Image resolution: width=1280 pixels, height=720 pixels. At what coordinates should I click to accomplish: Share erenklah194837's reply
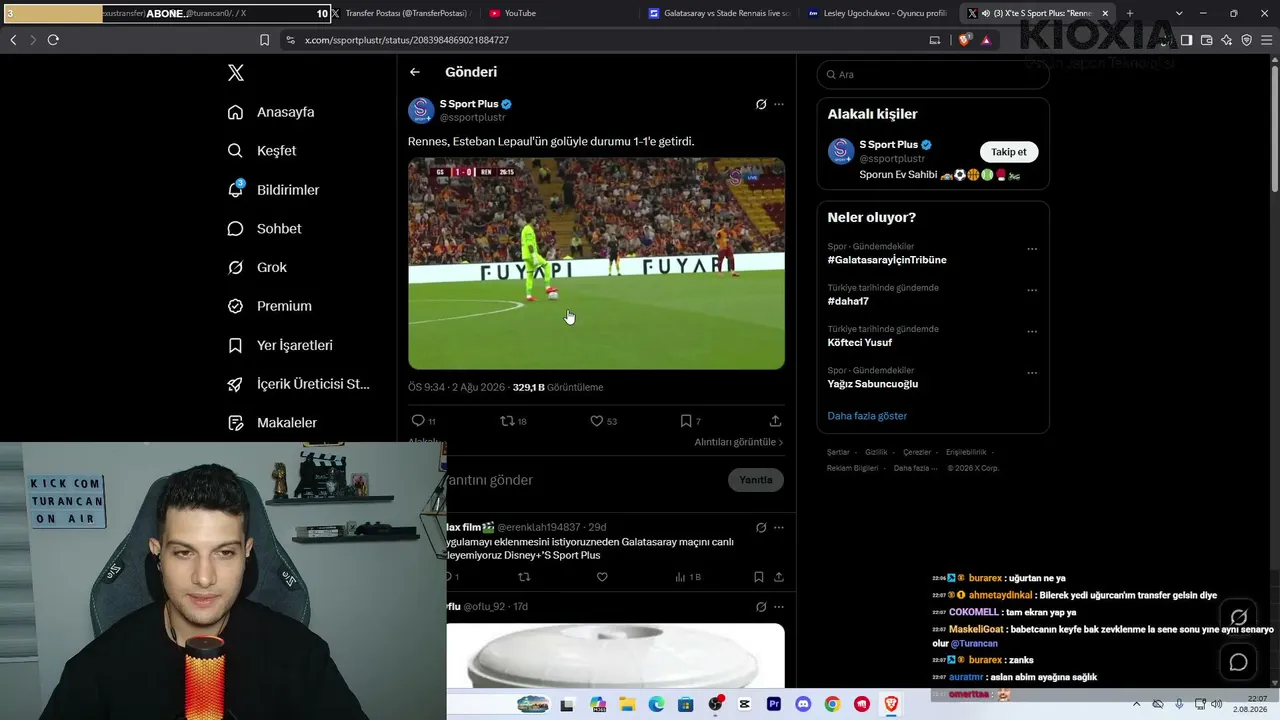(x=779, y=577)
